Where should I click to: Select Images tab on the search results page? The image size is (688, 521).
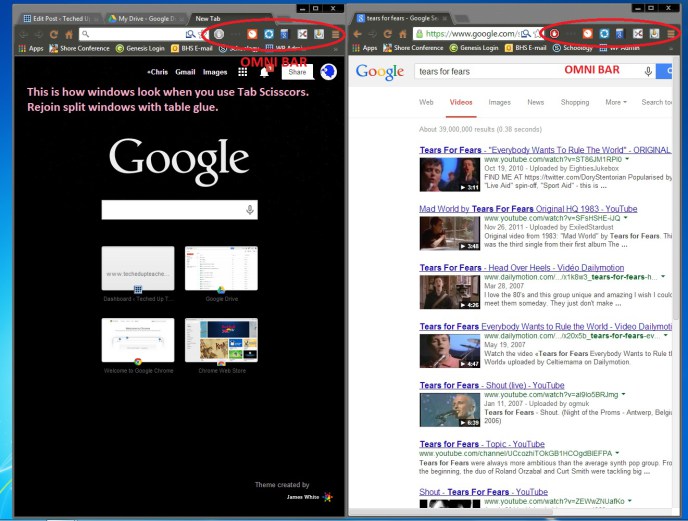click(500, 102)
